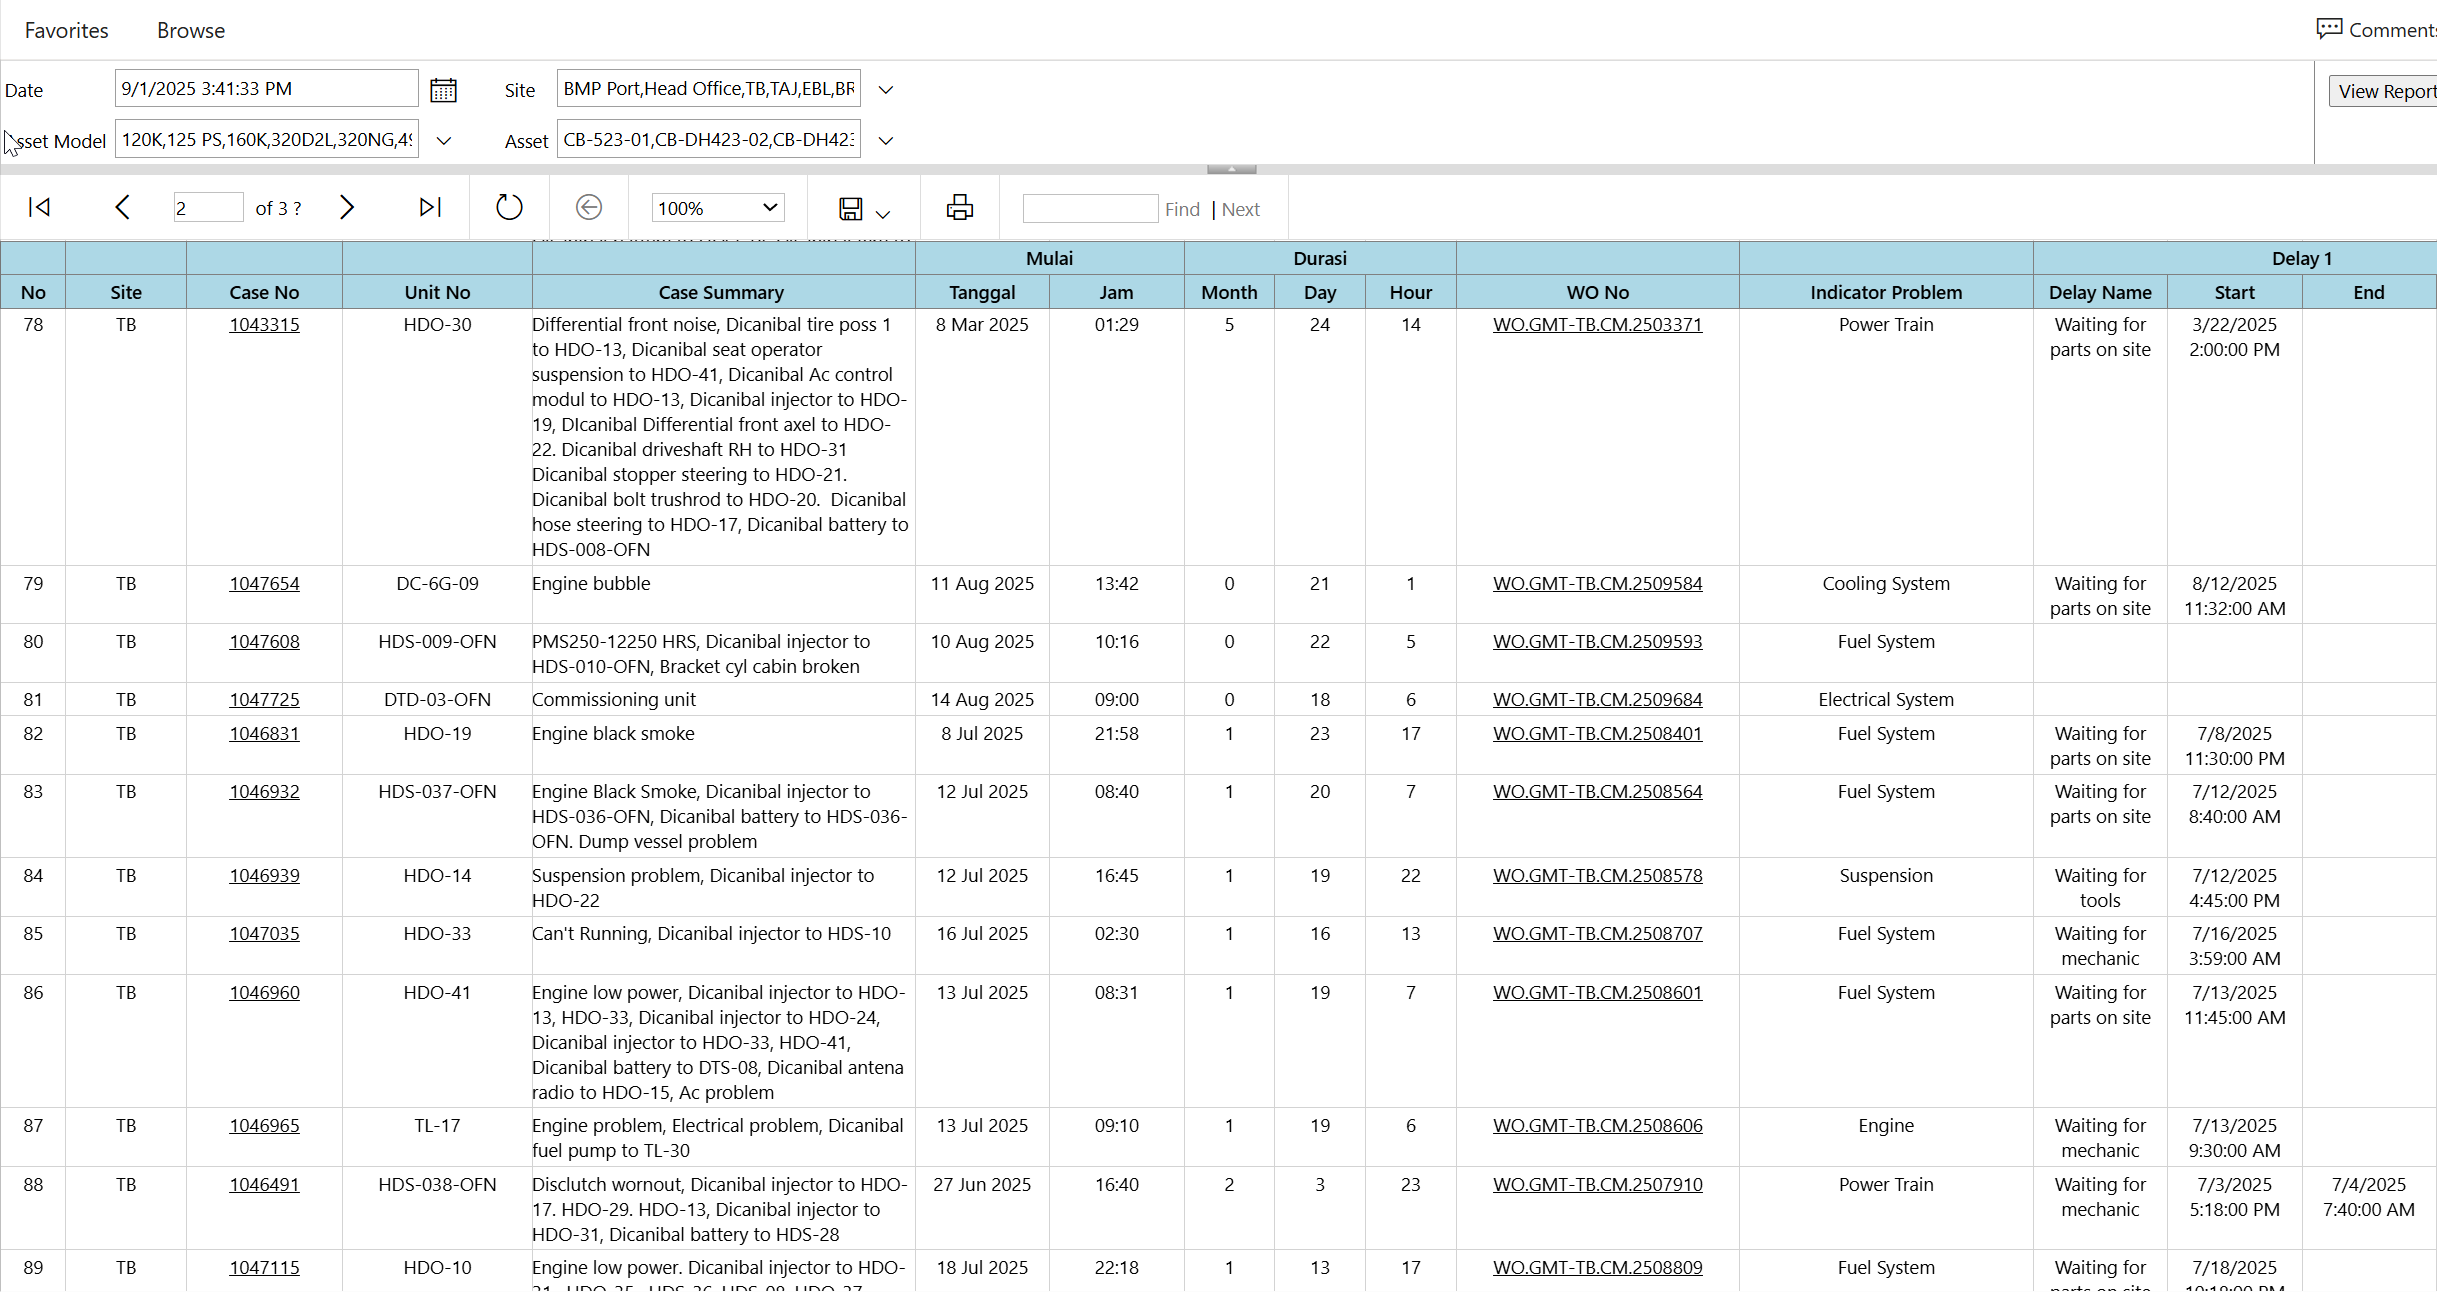The width and height of the screenshot is (2437, 1292).
Task: Go to the next report page
Action: click(347, 208)
